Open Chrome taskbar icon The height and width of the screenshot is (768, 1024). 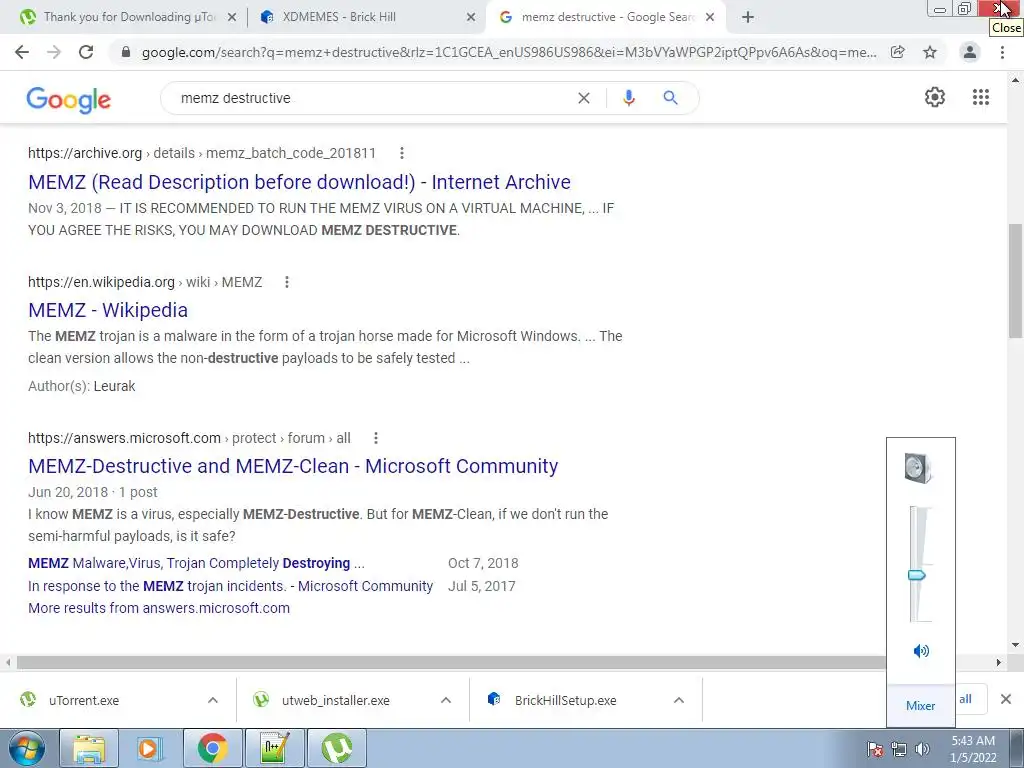pos(212,748)
